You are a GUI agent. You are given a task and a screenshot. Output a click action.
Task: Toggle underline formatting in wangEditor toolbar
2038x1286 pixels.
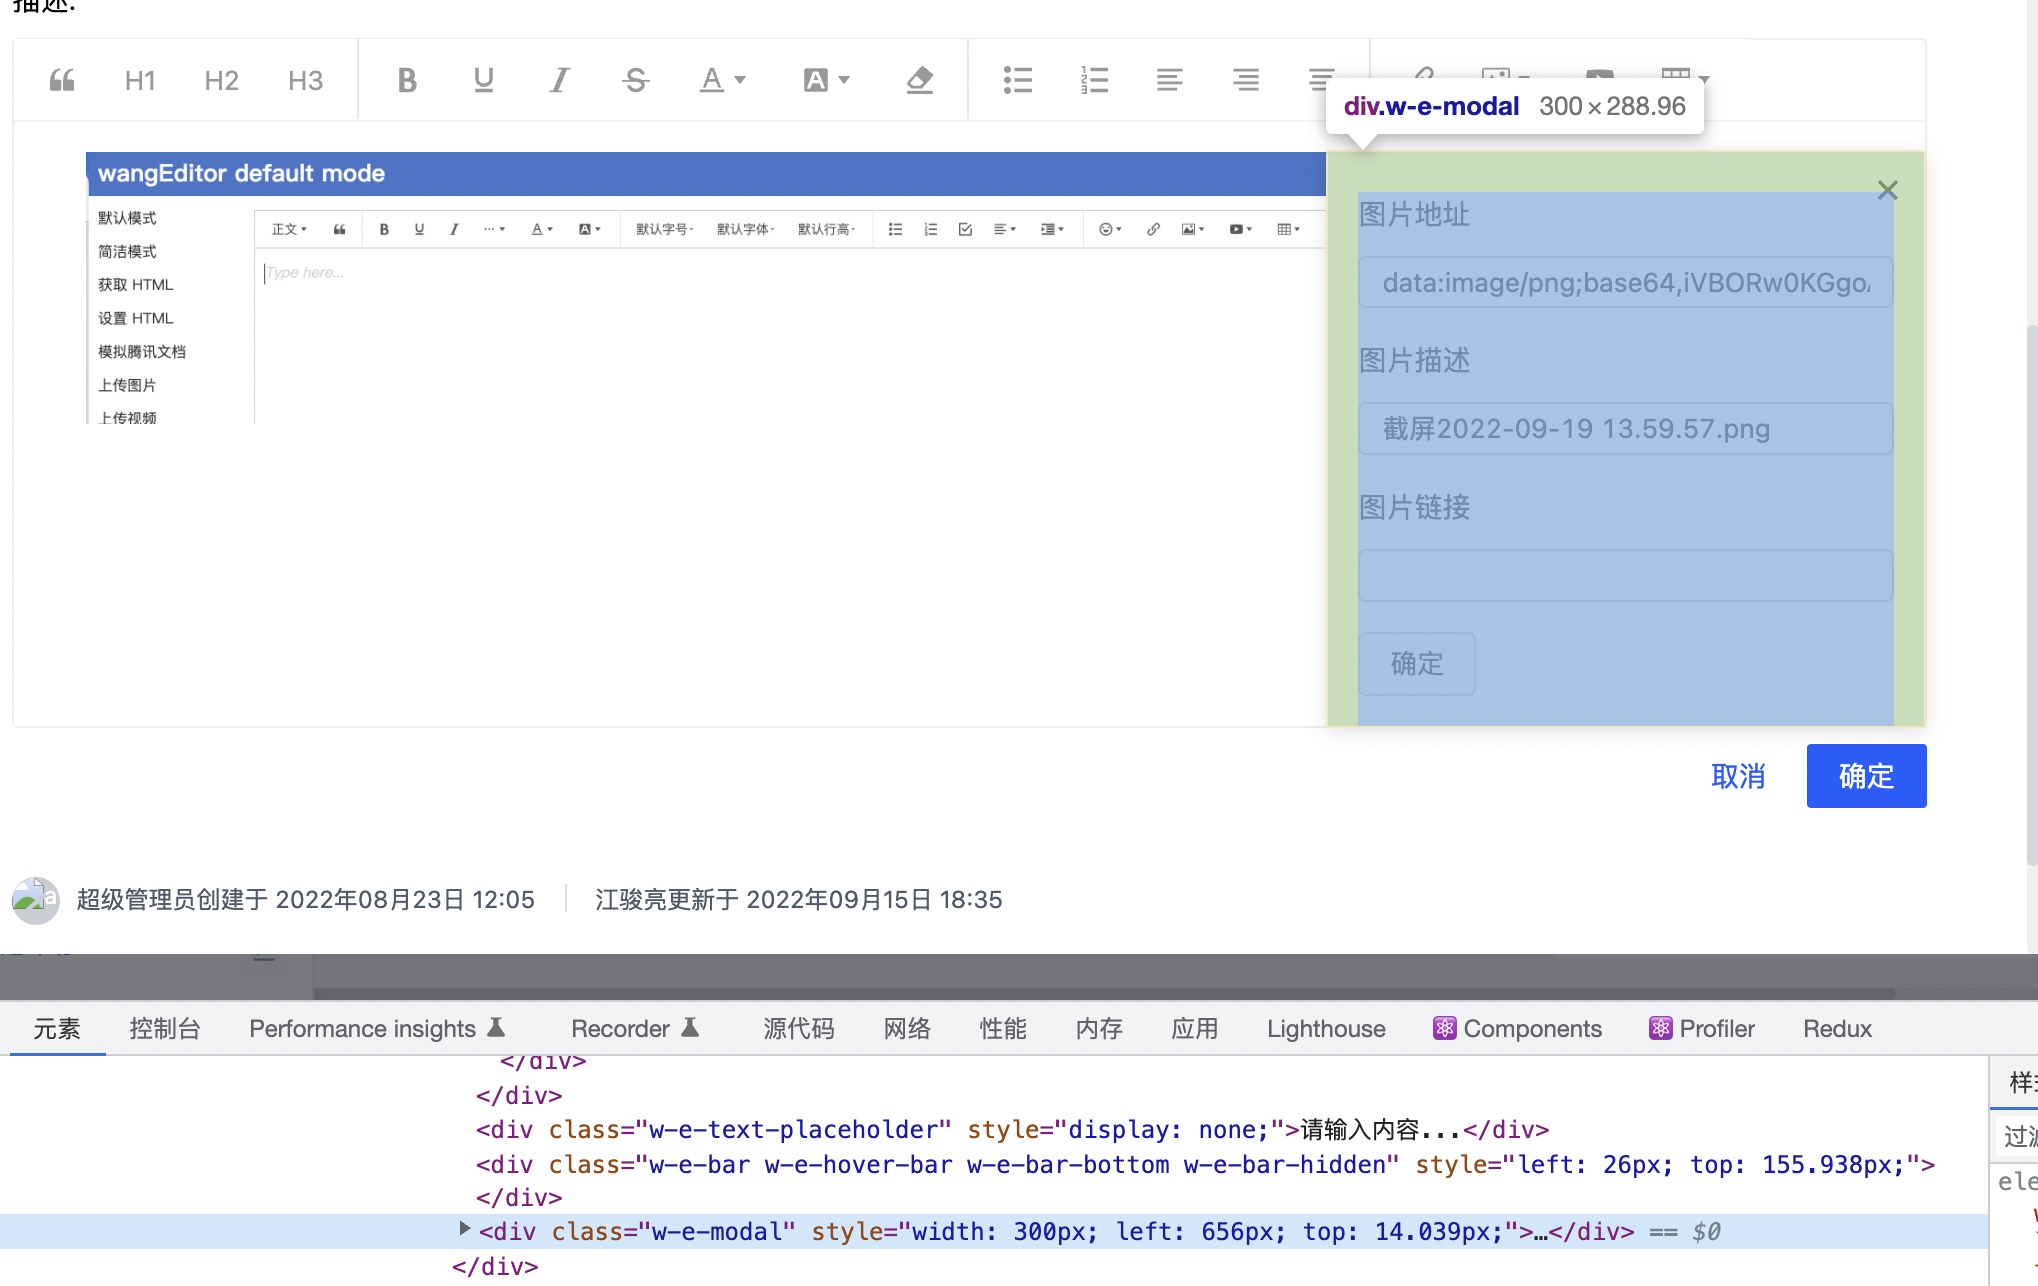[x=419, y=229]
